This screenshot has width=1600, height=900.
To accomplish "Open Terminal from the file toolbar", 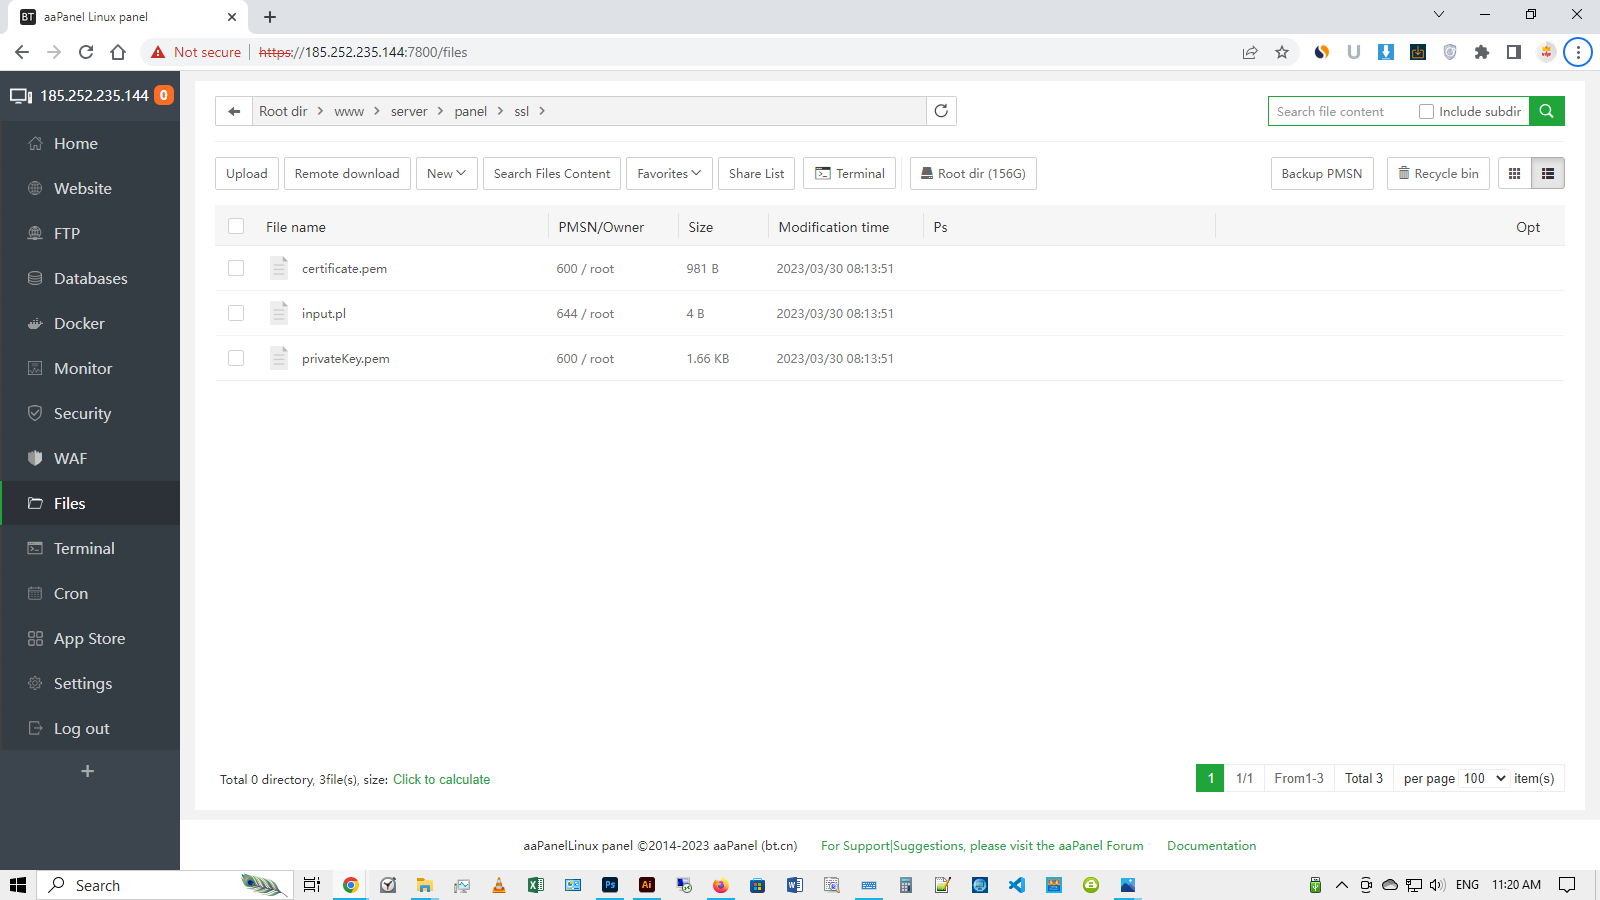I will coord(850,174).
